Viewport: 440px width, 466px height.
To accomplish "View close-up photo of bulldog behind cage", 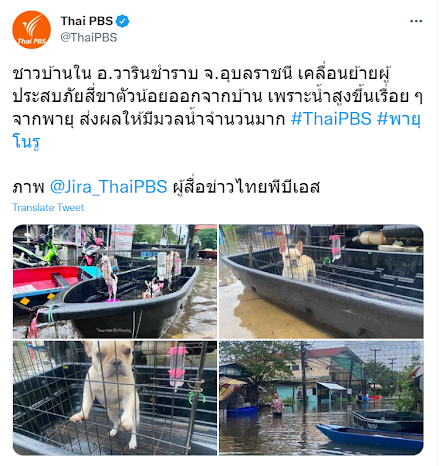I will point(115,398).
